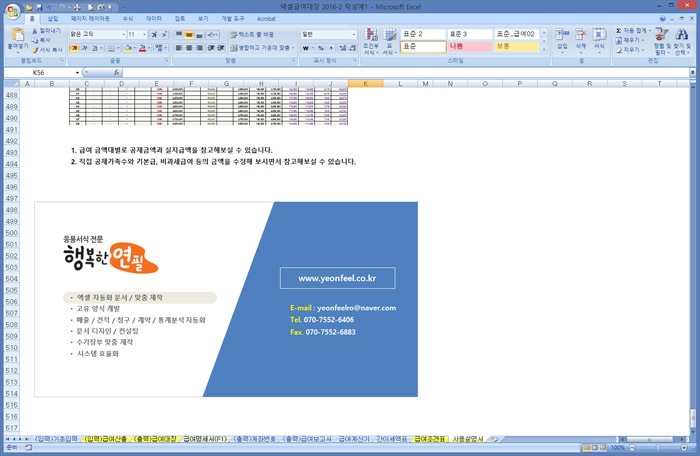Select the pink 나쁨 cell style
The image size is (700, 456).
[470, 46]
